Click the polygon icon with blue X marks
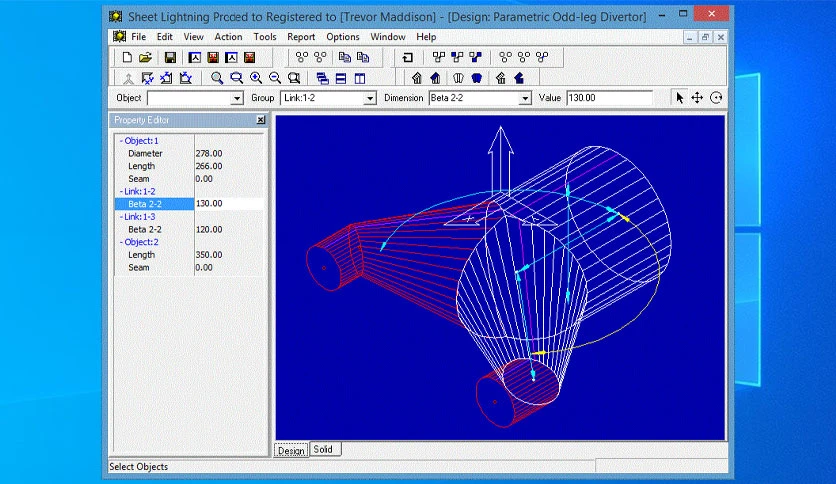The image size is (836, 484). pyautogui.click(x=148, y=78)
